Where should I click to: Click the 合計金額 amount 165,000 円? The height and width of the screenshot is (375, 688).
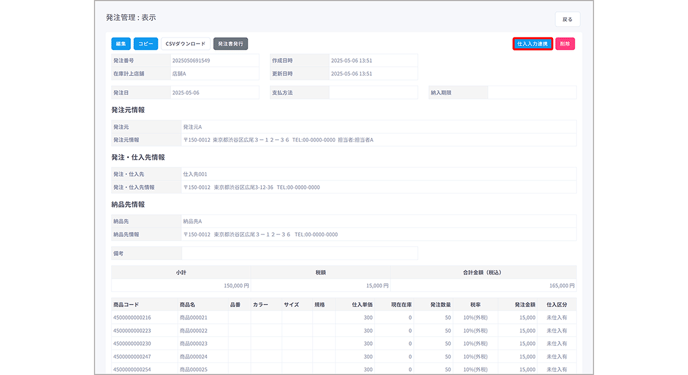pyautogui.click(x=562, y=286)
